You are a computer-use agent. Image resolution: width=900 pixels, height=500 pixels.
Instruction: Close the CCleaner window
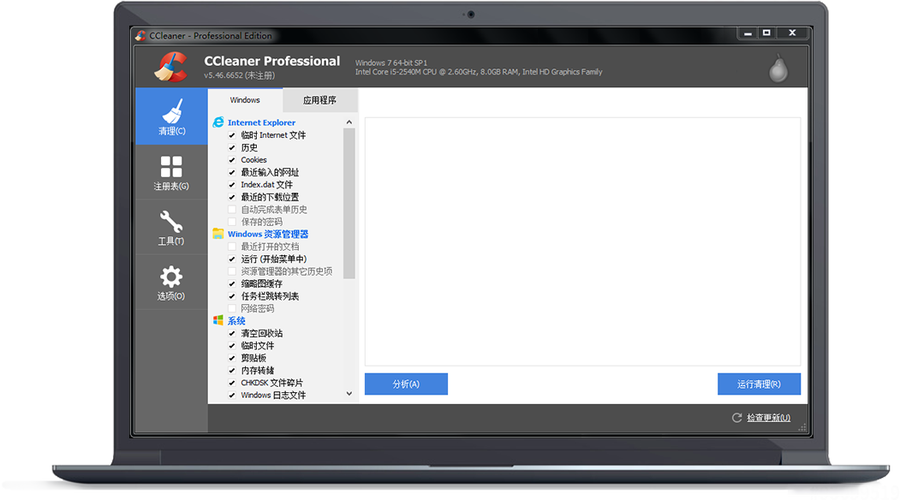pos(792,33)
